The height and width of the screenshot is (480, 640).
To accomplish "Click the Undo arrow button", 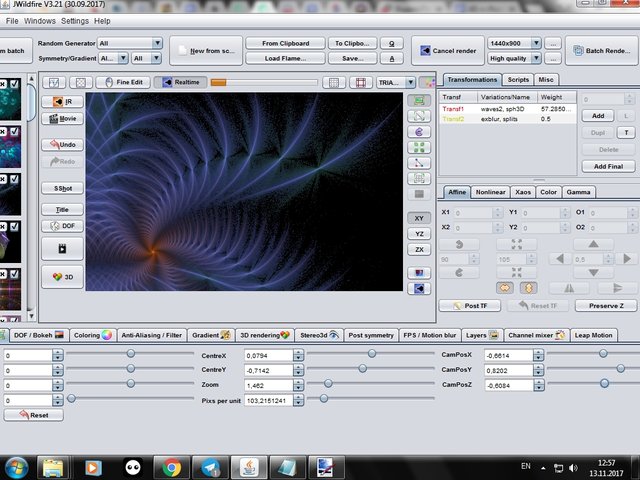I will pyautogui.click(x=62, y=144).
